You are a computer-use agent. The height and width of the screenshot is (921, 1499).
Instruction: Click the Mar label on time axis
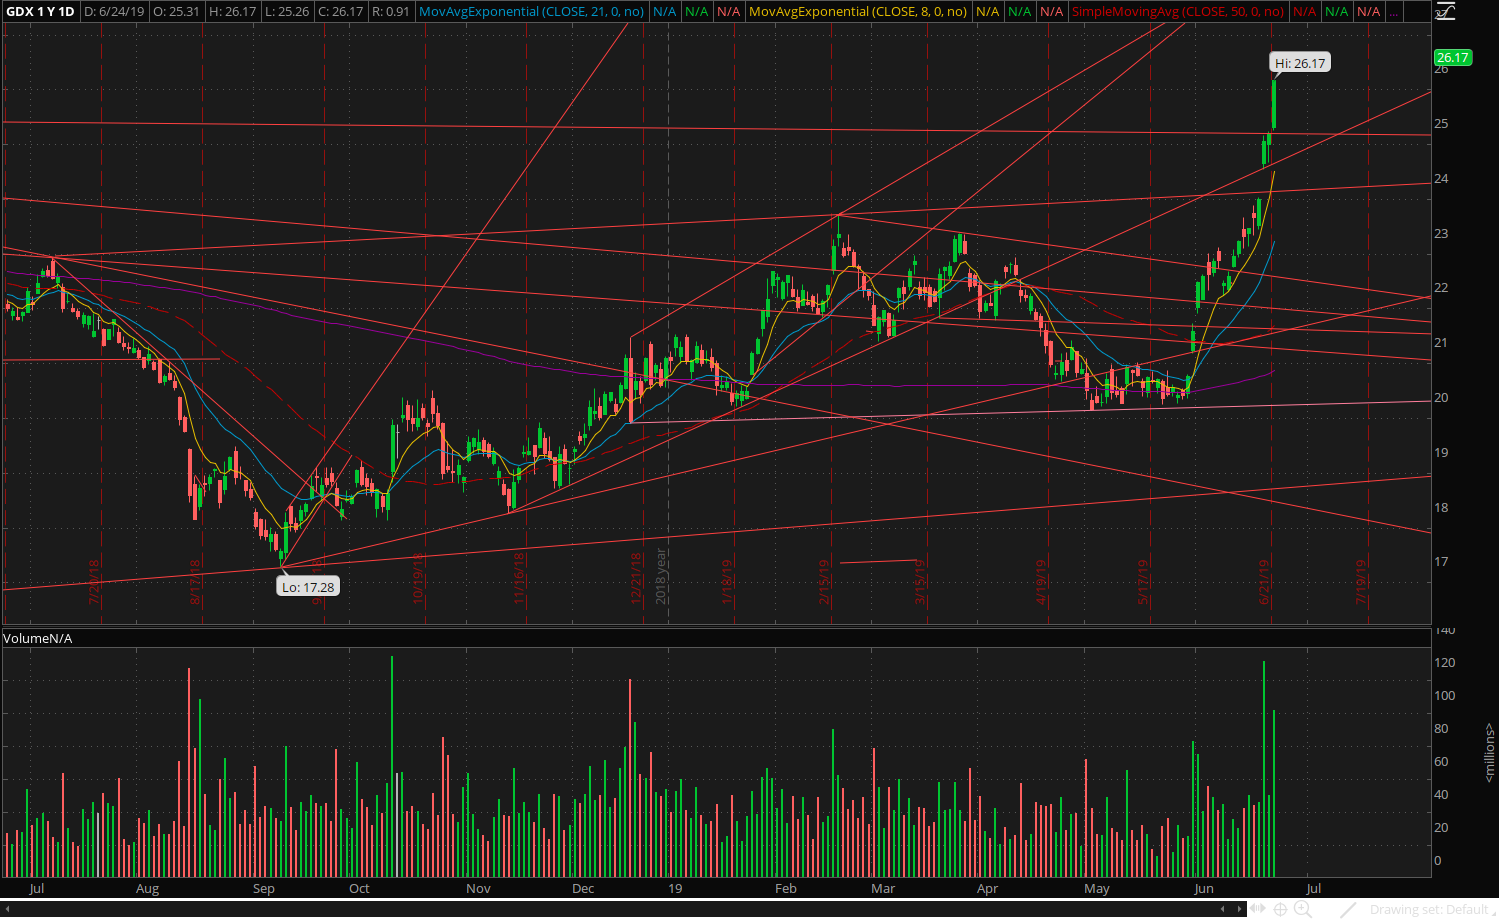pos(883,888)
